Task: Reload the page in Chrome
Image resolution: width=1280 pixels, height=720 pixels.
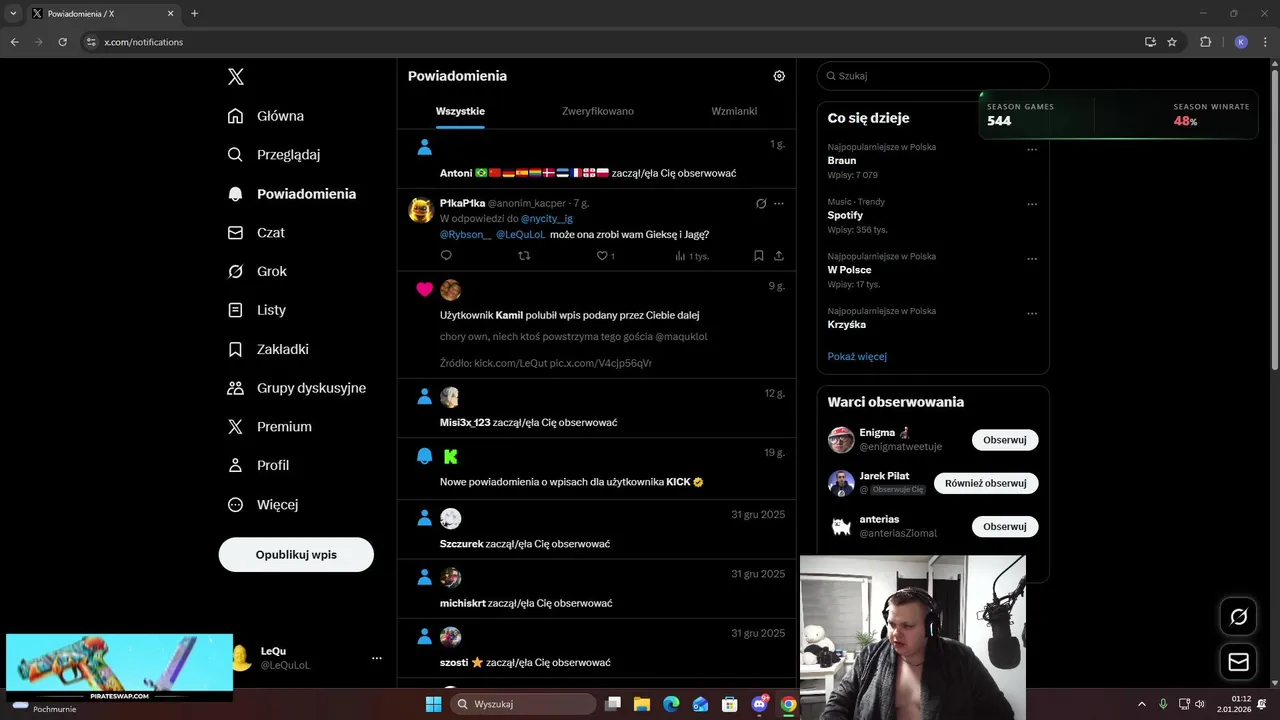Action: [62, 42]
